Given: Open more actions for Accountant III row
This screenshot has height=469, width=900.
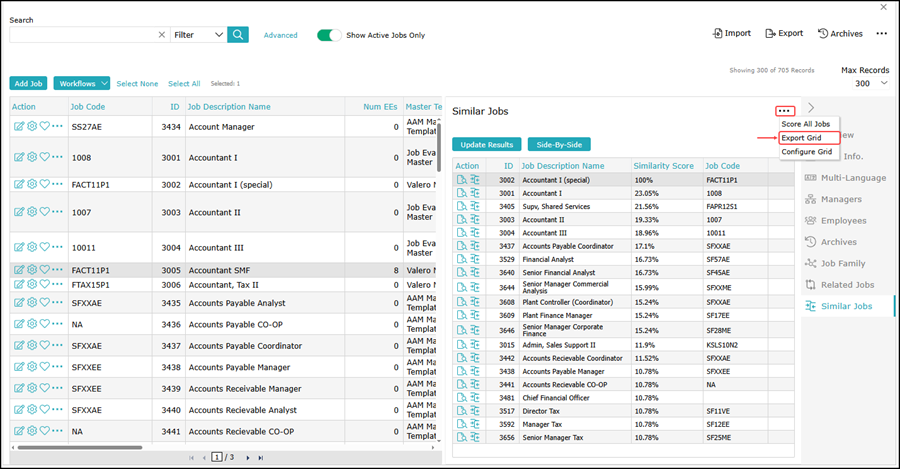Looking at the screenshot, I should [x=58, y=248].
